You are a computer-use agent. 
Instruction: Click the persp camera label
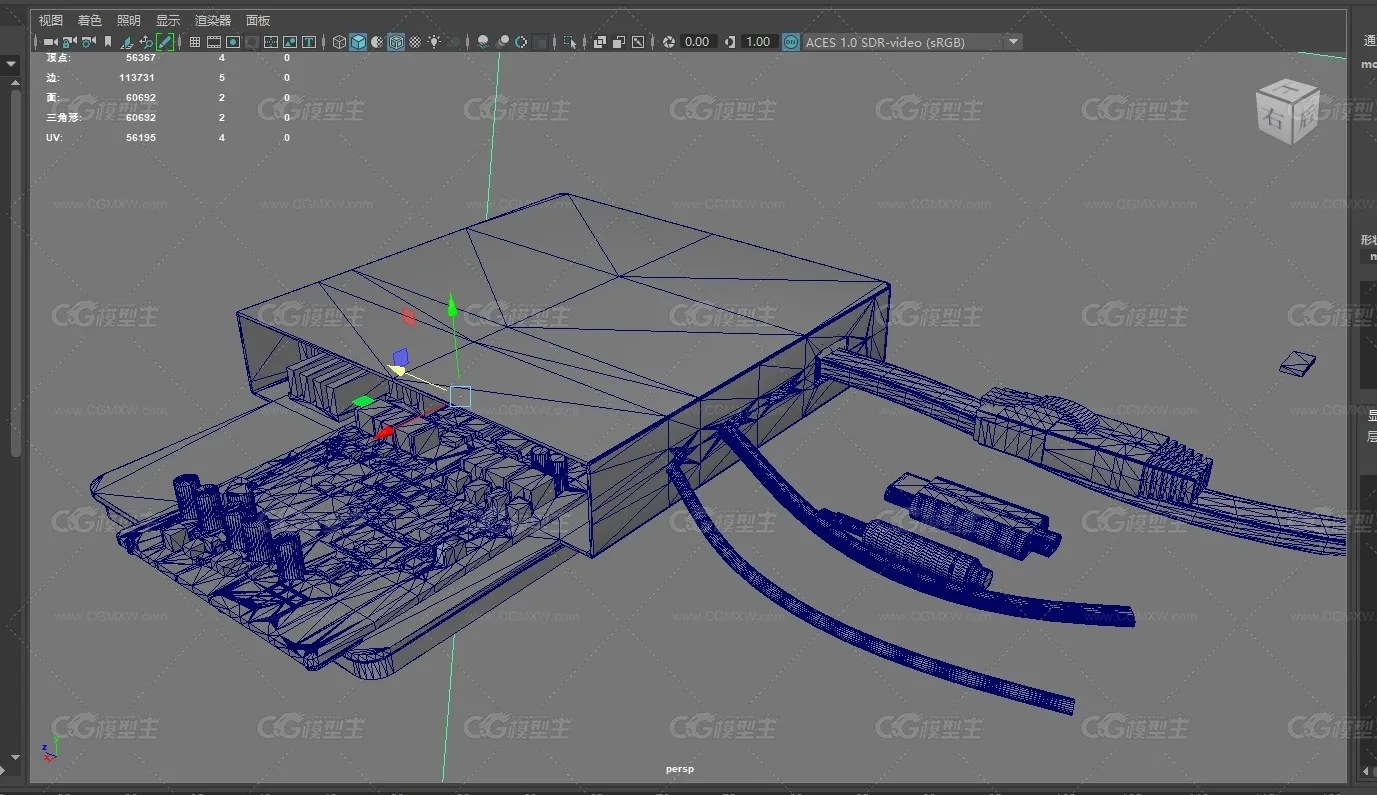click(x=680, y=769)
